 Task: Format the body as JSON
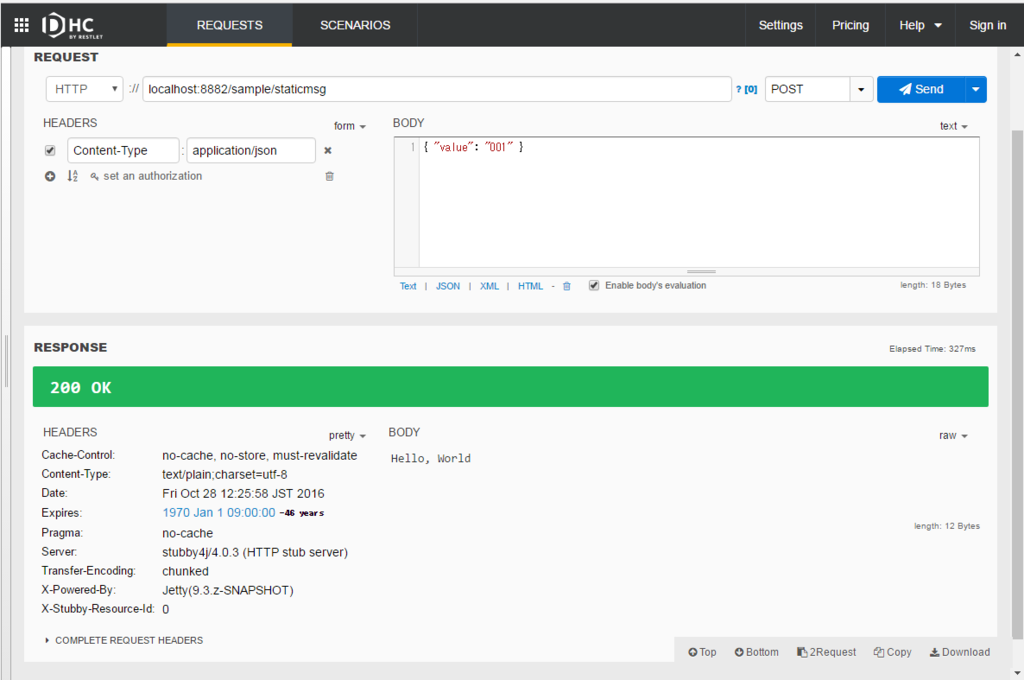448,286
